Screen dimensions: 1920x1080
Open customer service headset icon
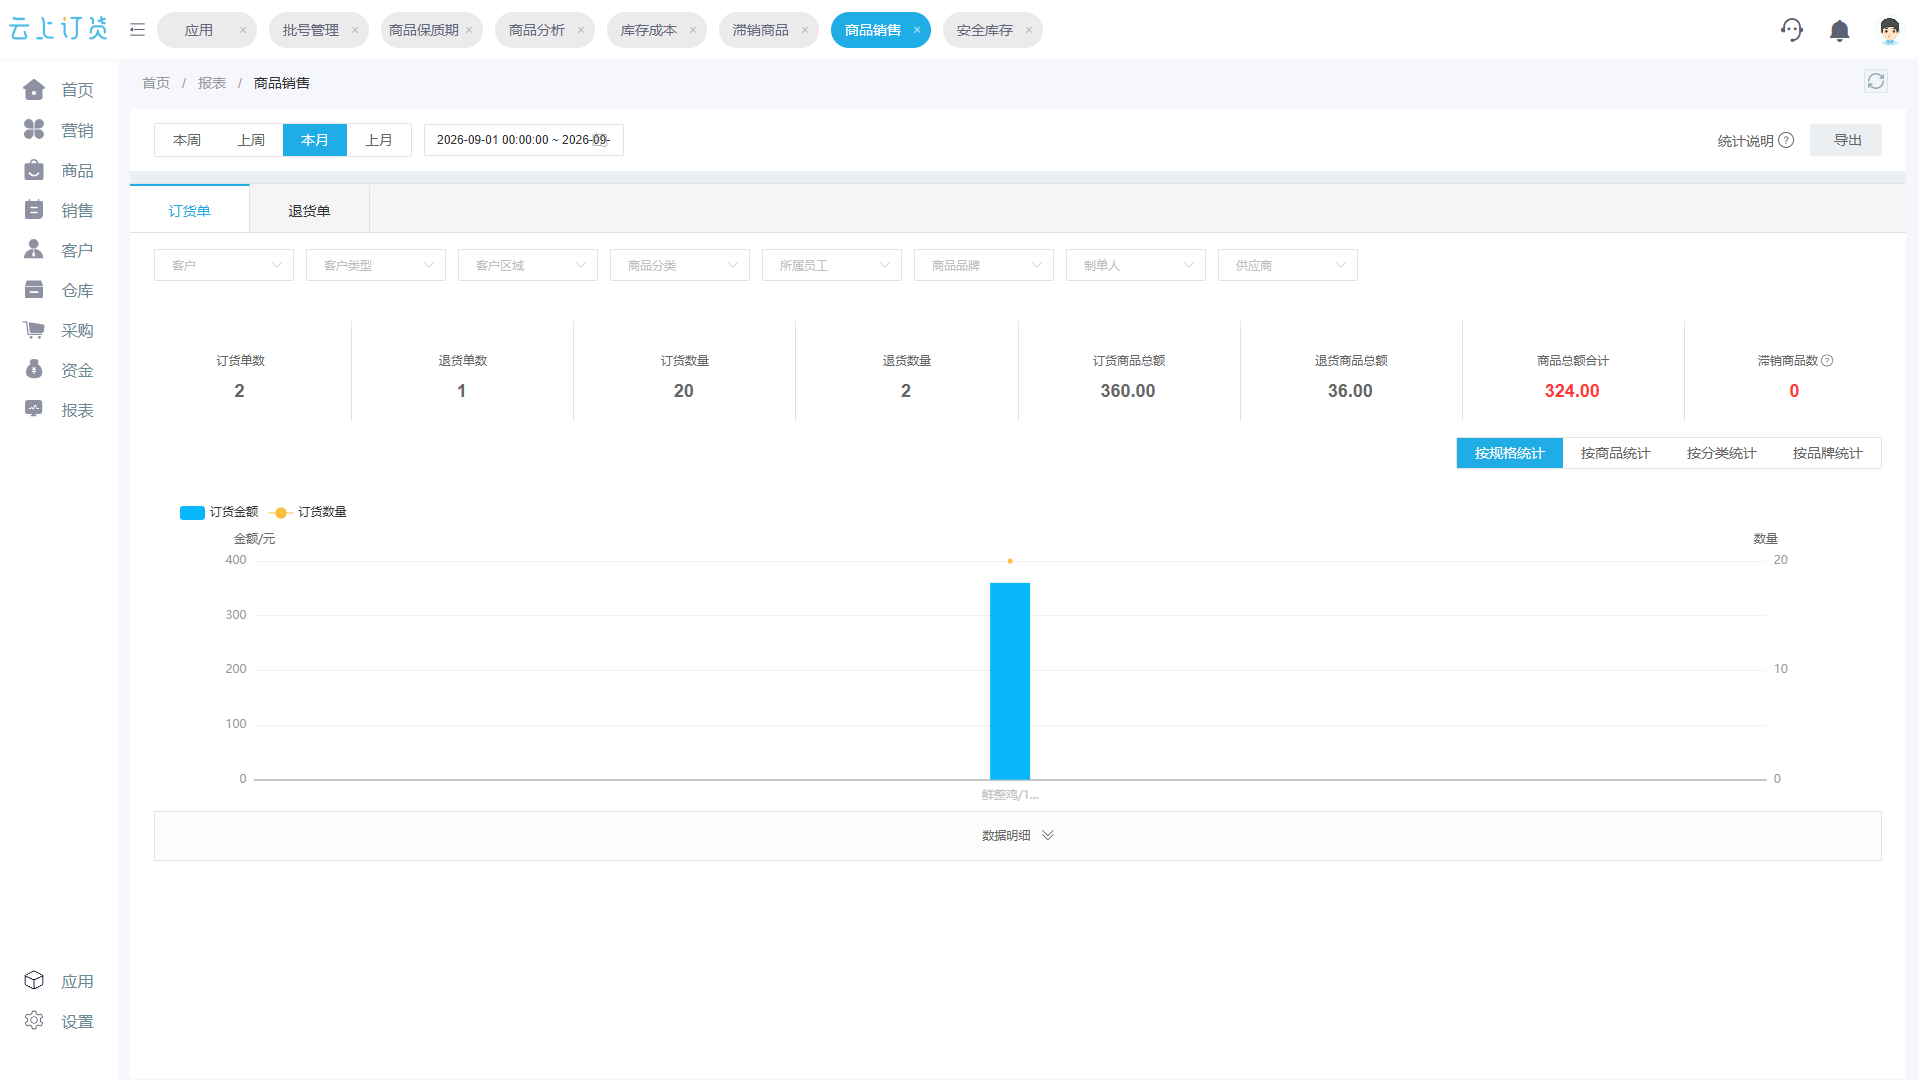[x=1791, y=30]
